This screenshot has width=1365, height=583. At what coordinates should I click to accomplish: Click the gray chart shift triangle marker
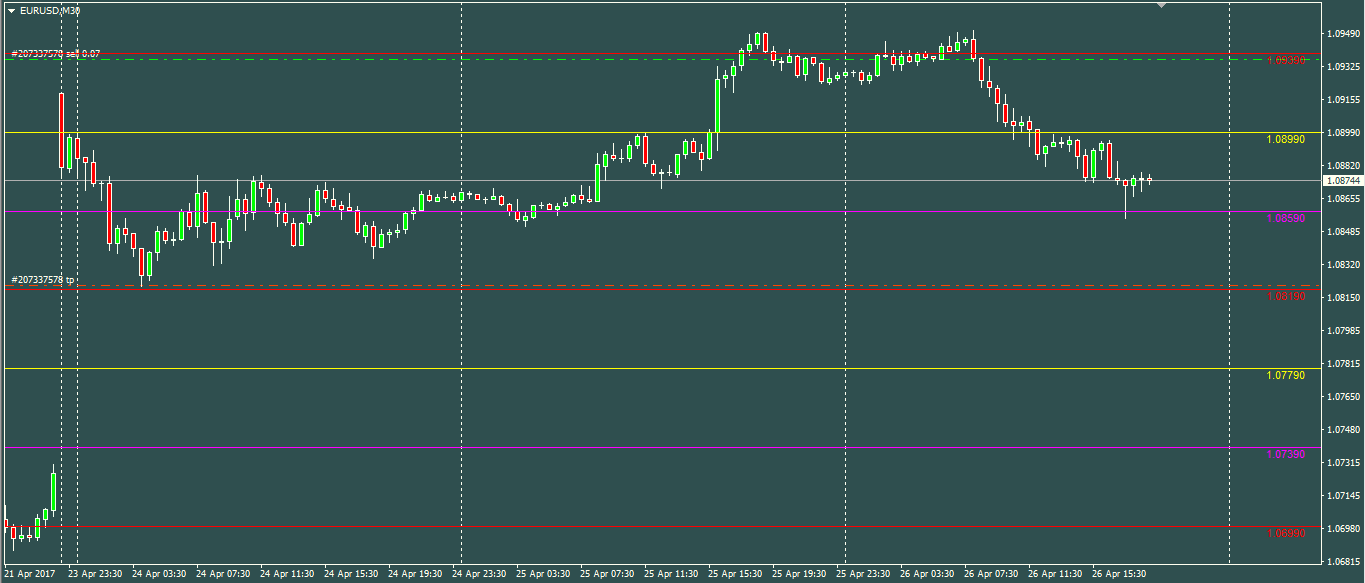pos(1161,6)
